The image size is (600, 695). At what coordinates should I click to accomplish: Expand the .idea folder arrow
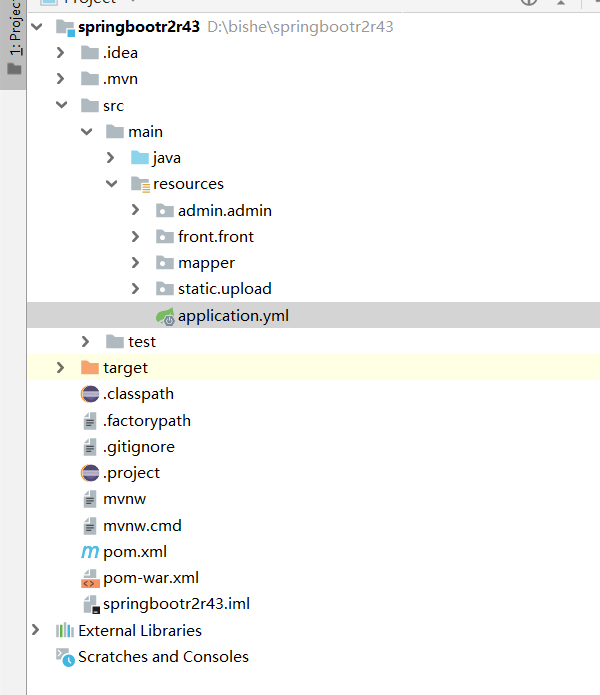pos(62,53)
